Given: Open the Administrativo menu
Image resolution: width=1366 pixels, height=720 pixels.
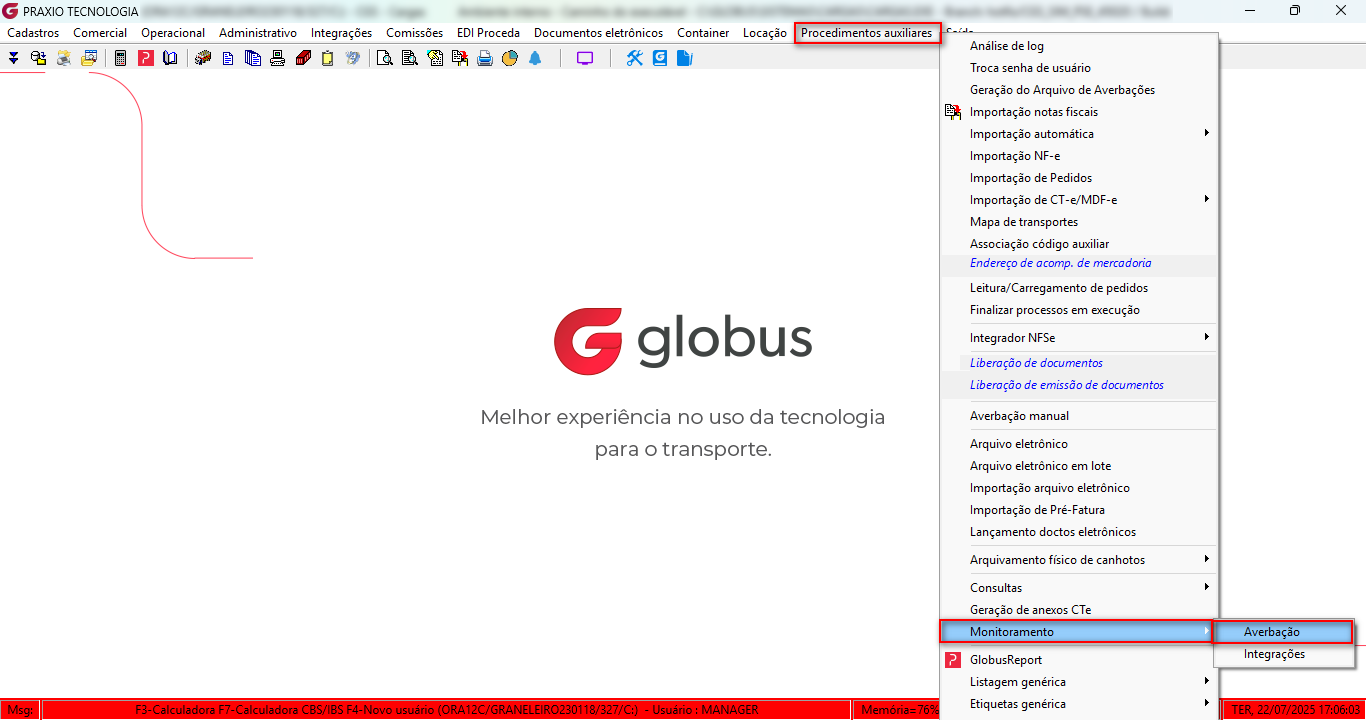Looking at the screenshot, I should coord(258,33).
